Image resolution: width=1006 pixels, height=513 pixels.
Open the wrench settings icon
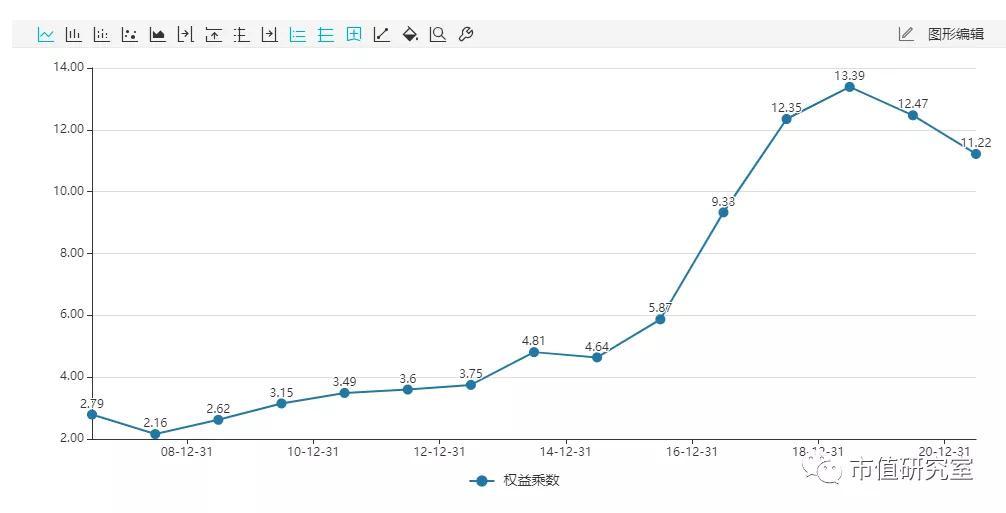(x=466, y=35)
